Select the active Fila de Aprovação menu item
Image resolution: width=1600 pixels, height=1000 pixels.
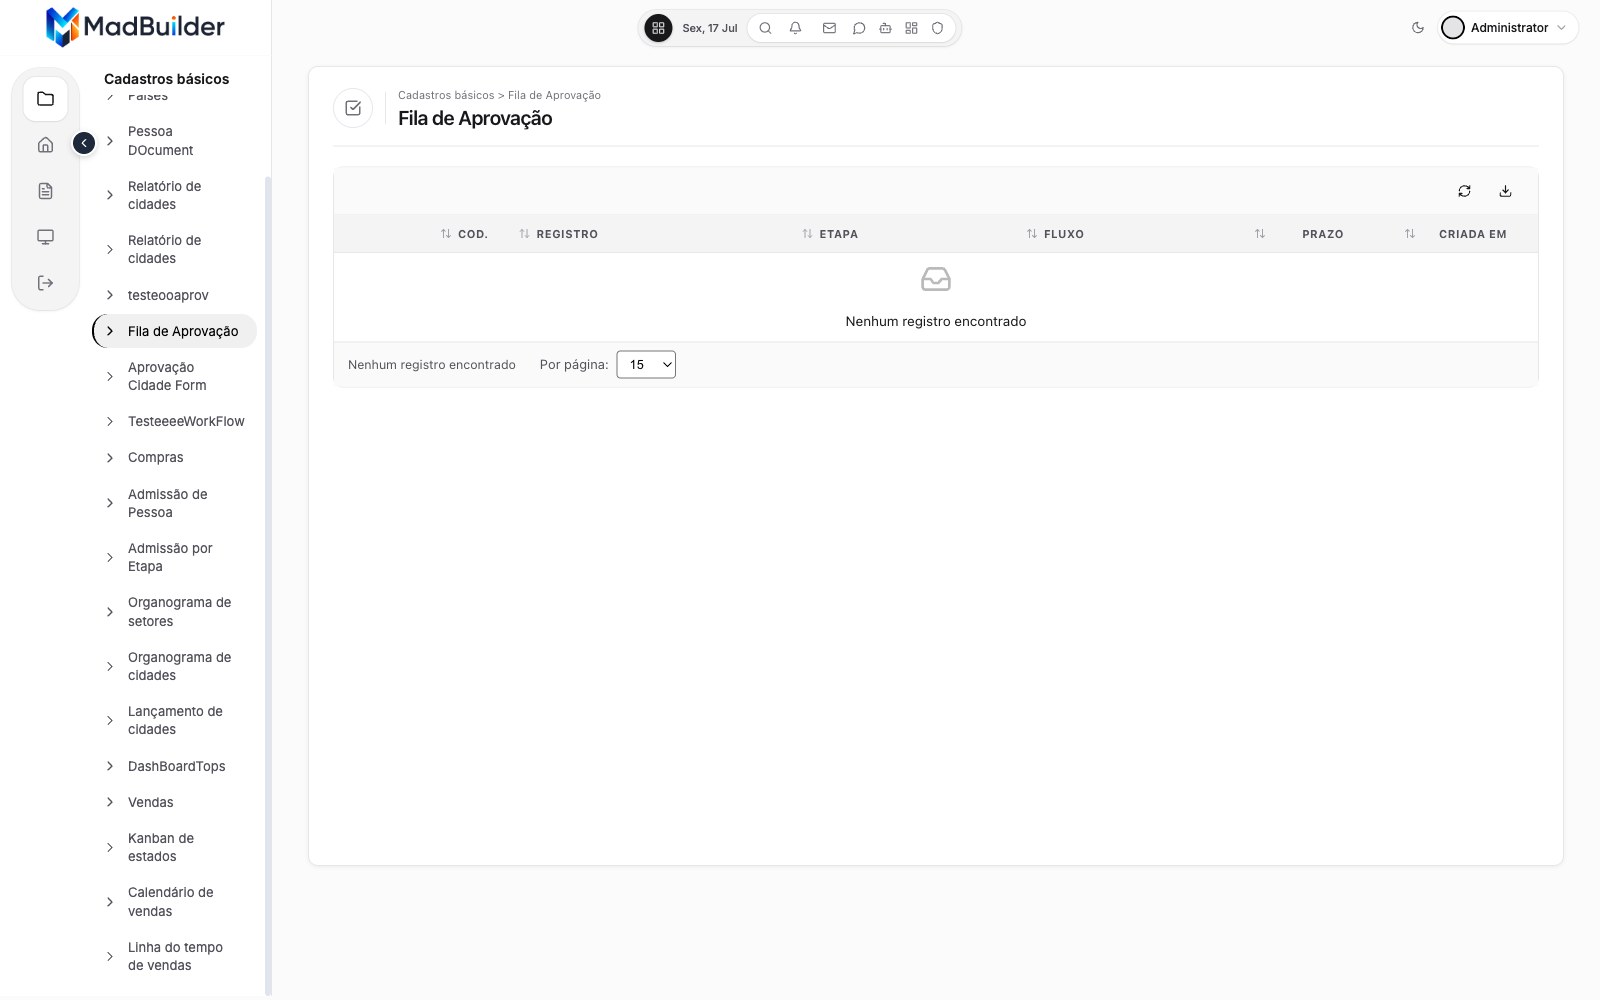coord(175,331)
